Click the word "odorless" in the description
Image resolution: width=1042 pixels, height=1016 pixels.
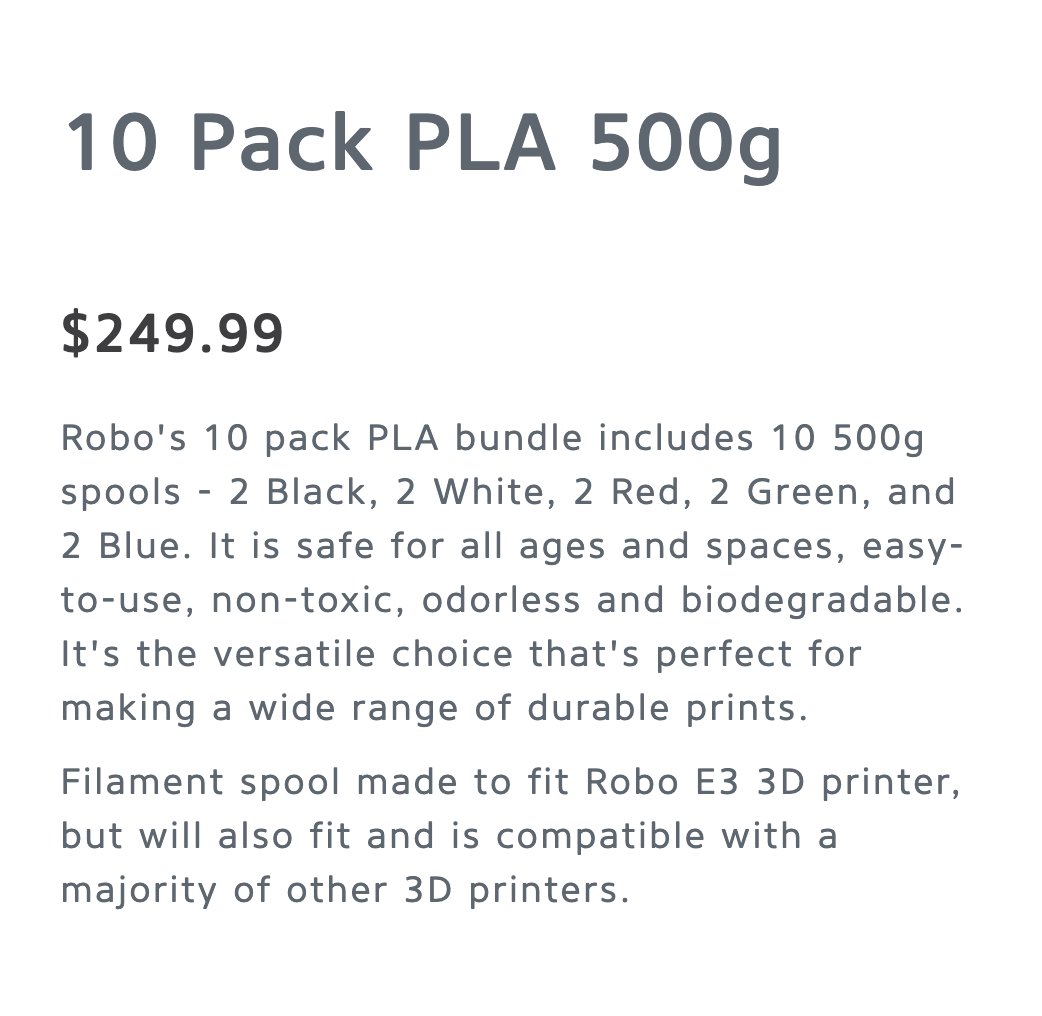[501, 601]
